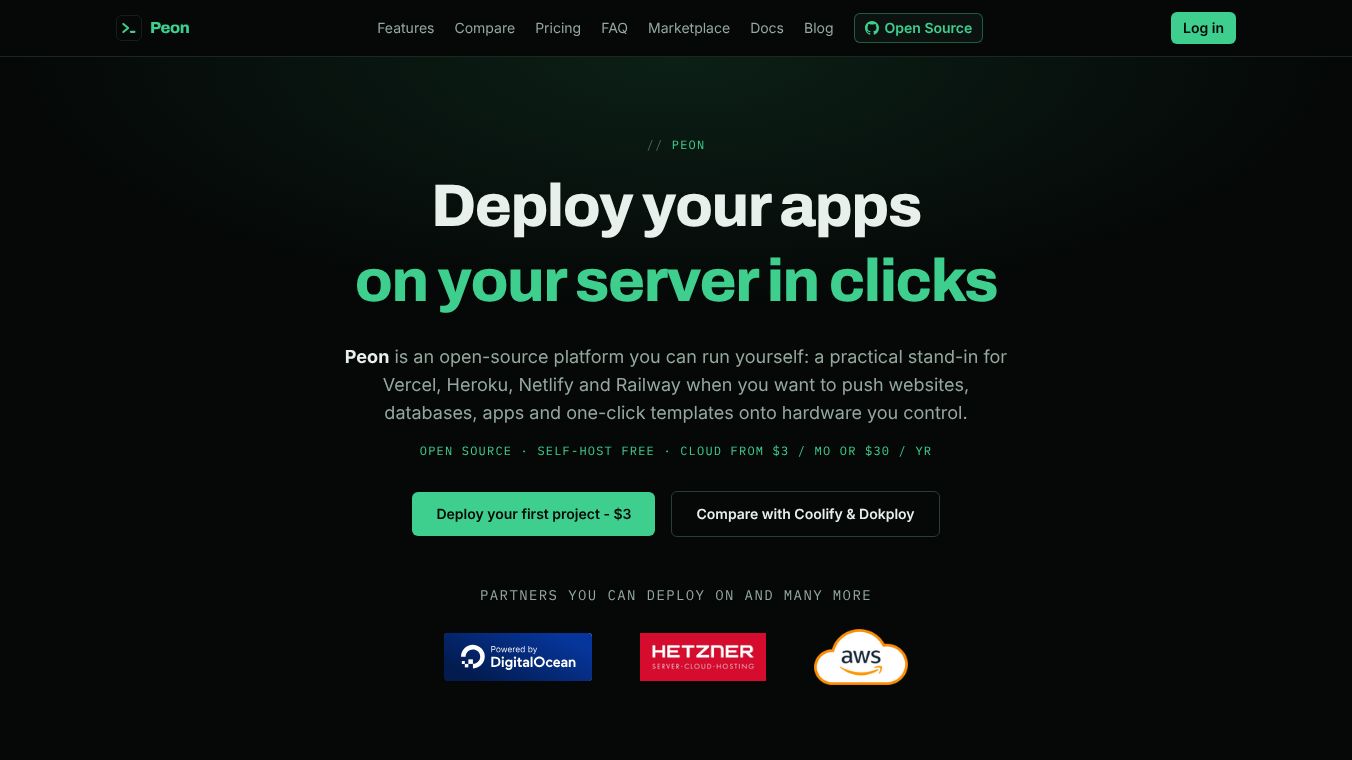Viewport: 1352px width, 760px height.
Task: Click 'on your server in clicks' heading
Action: click(676, 281)
